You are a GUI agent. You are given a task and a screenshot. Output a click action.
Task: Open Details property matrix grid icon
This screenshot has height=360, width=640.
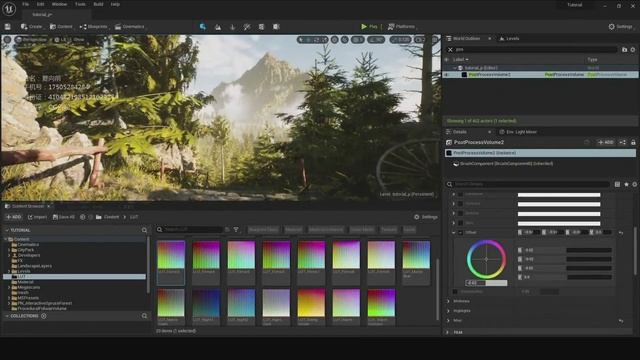click(617, 184)
